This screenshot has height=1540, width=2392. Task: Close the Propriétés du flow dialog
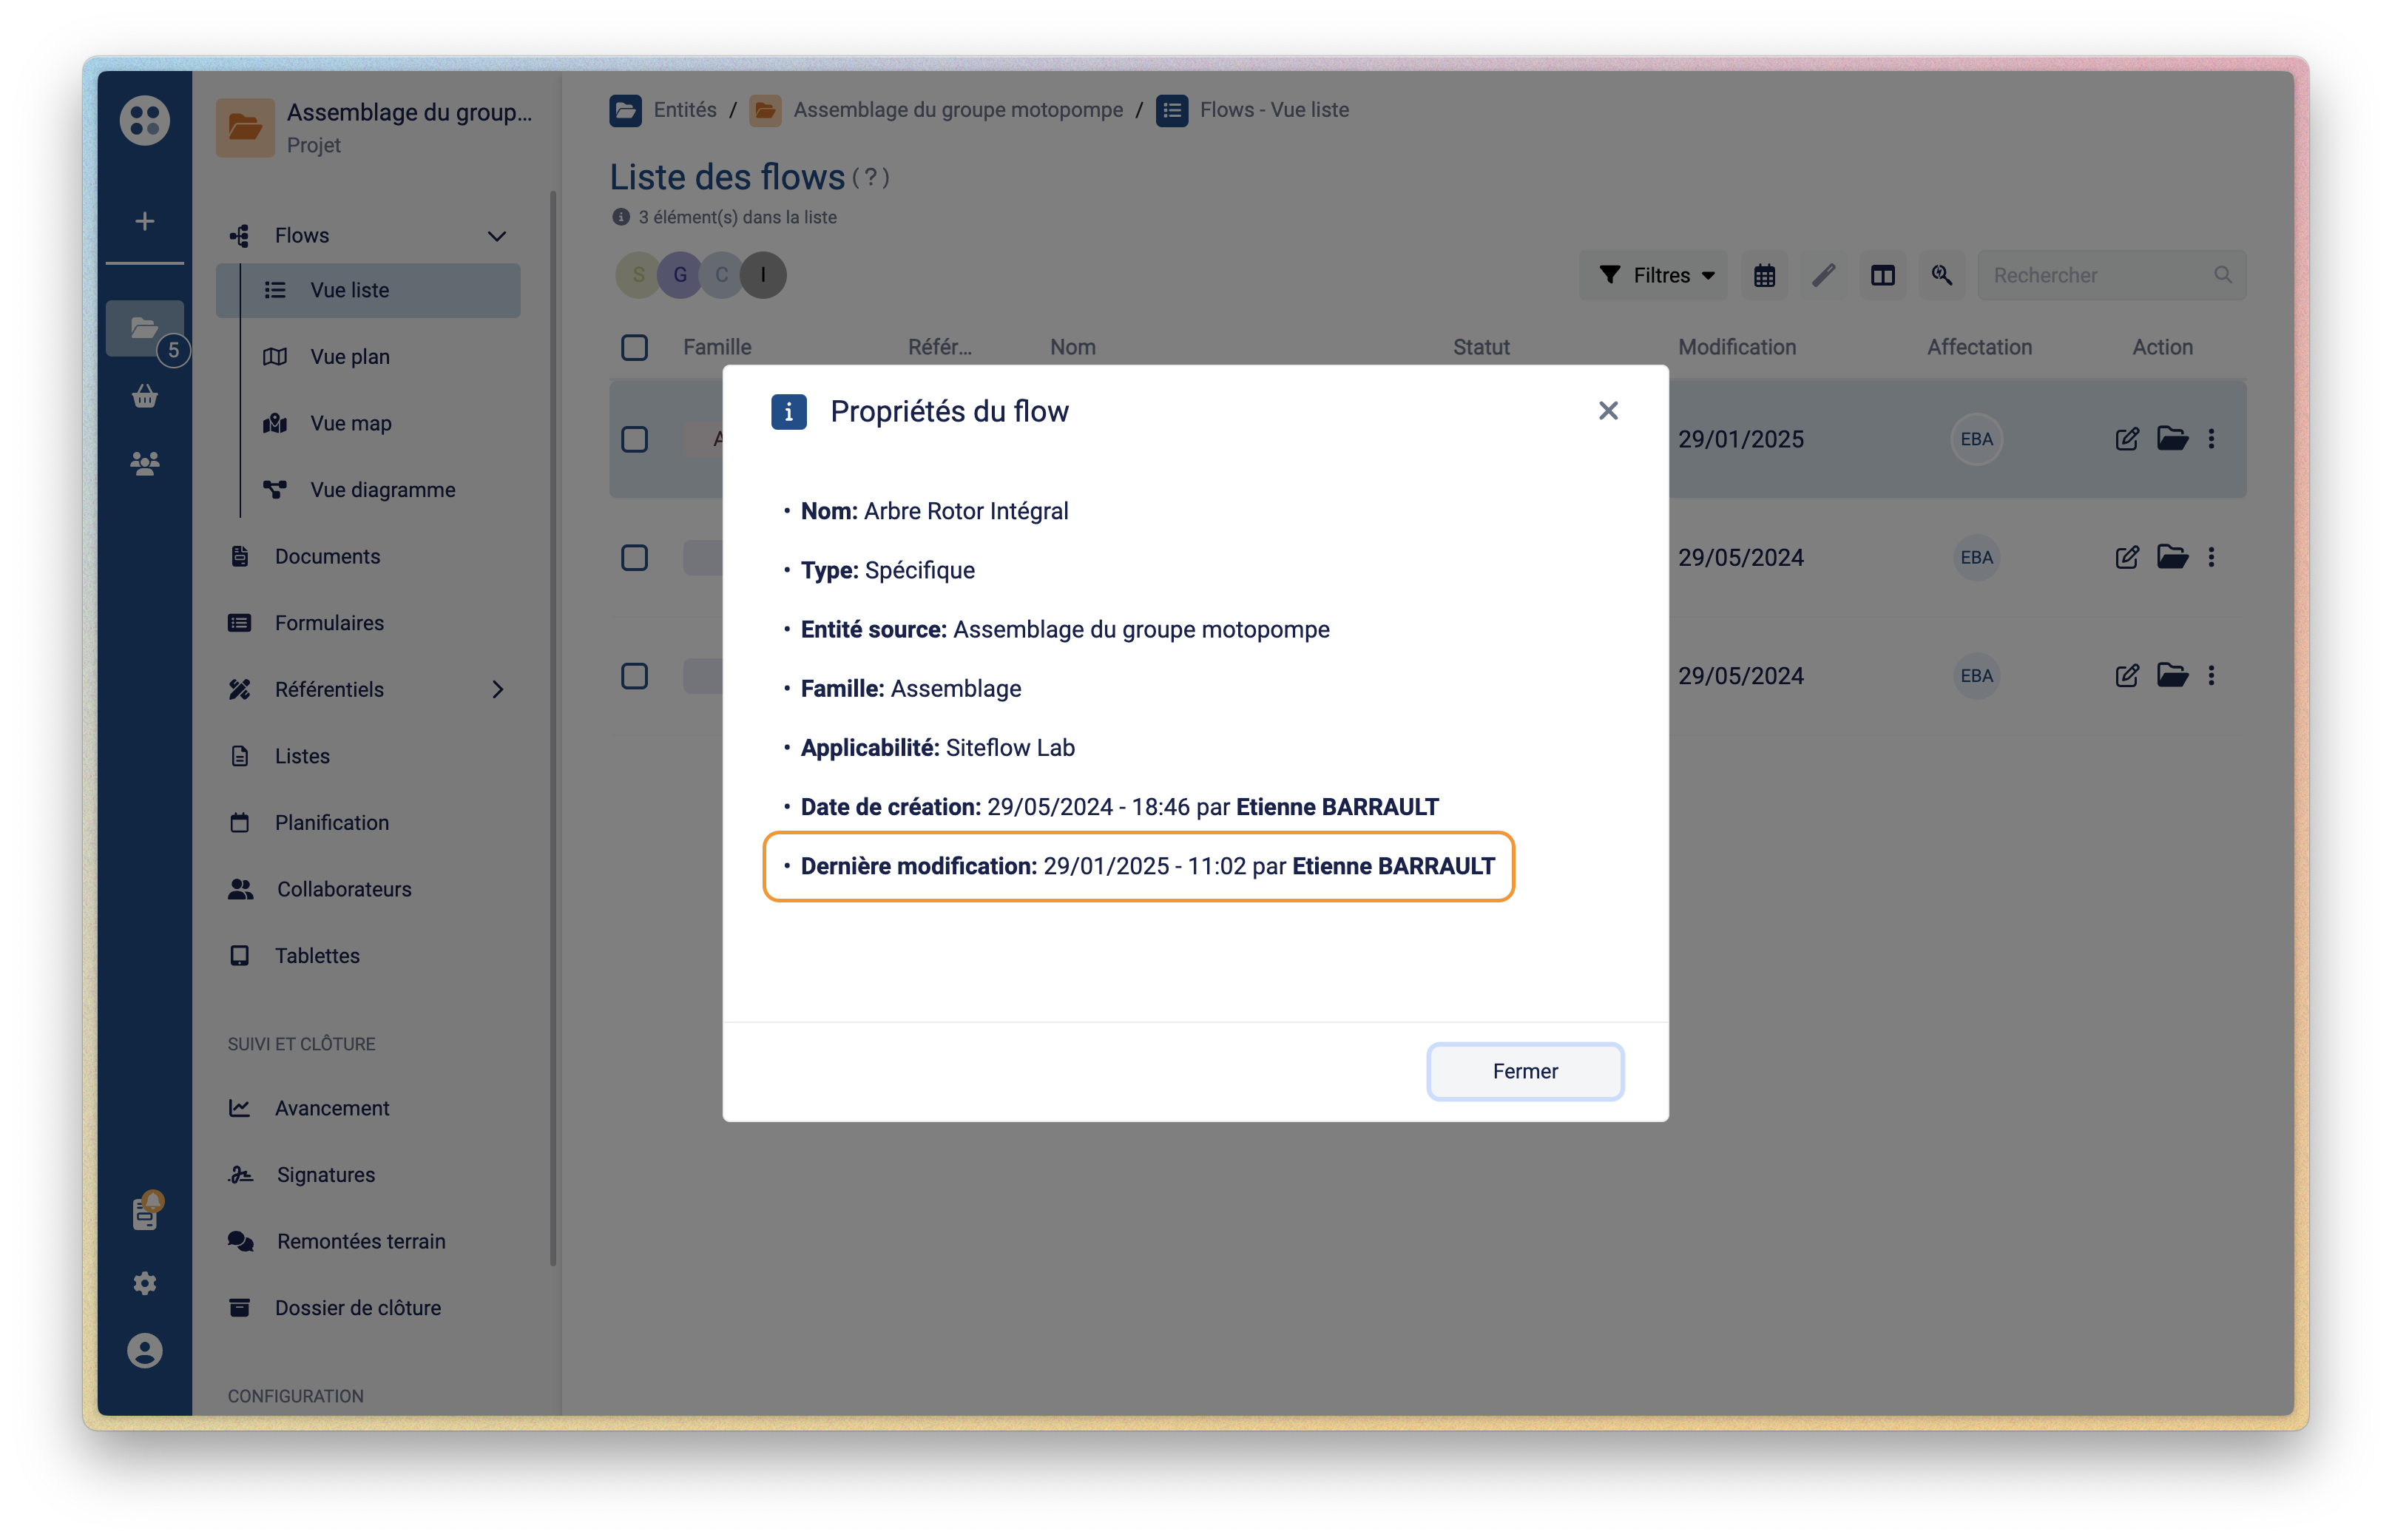click(1607, 411)
